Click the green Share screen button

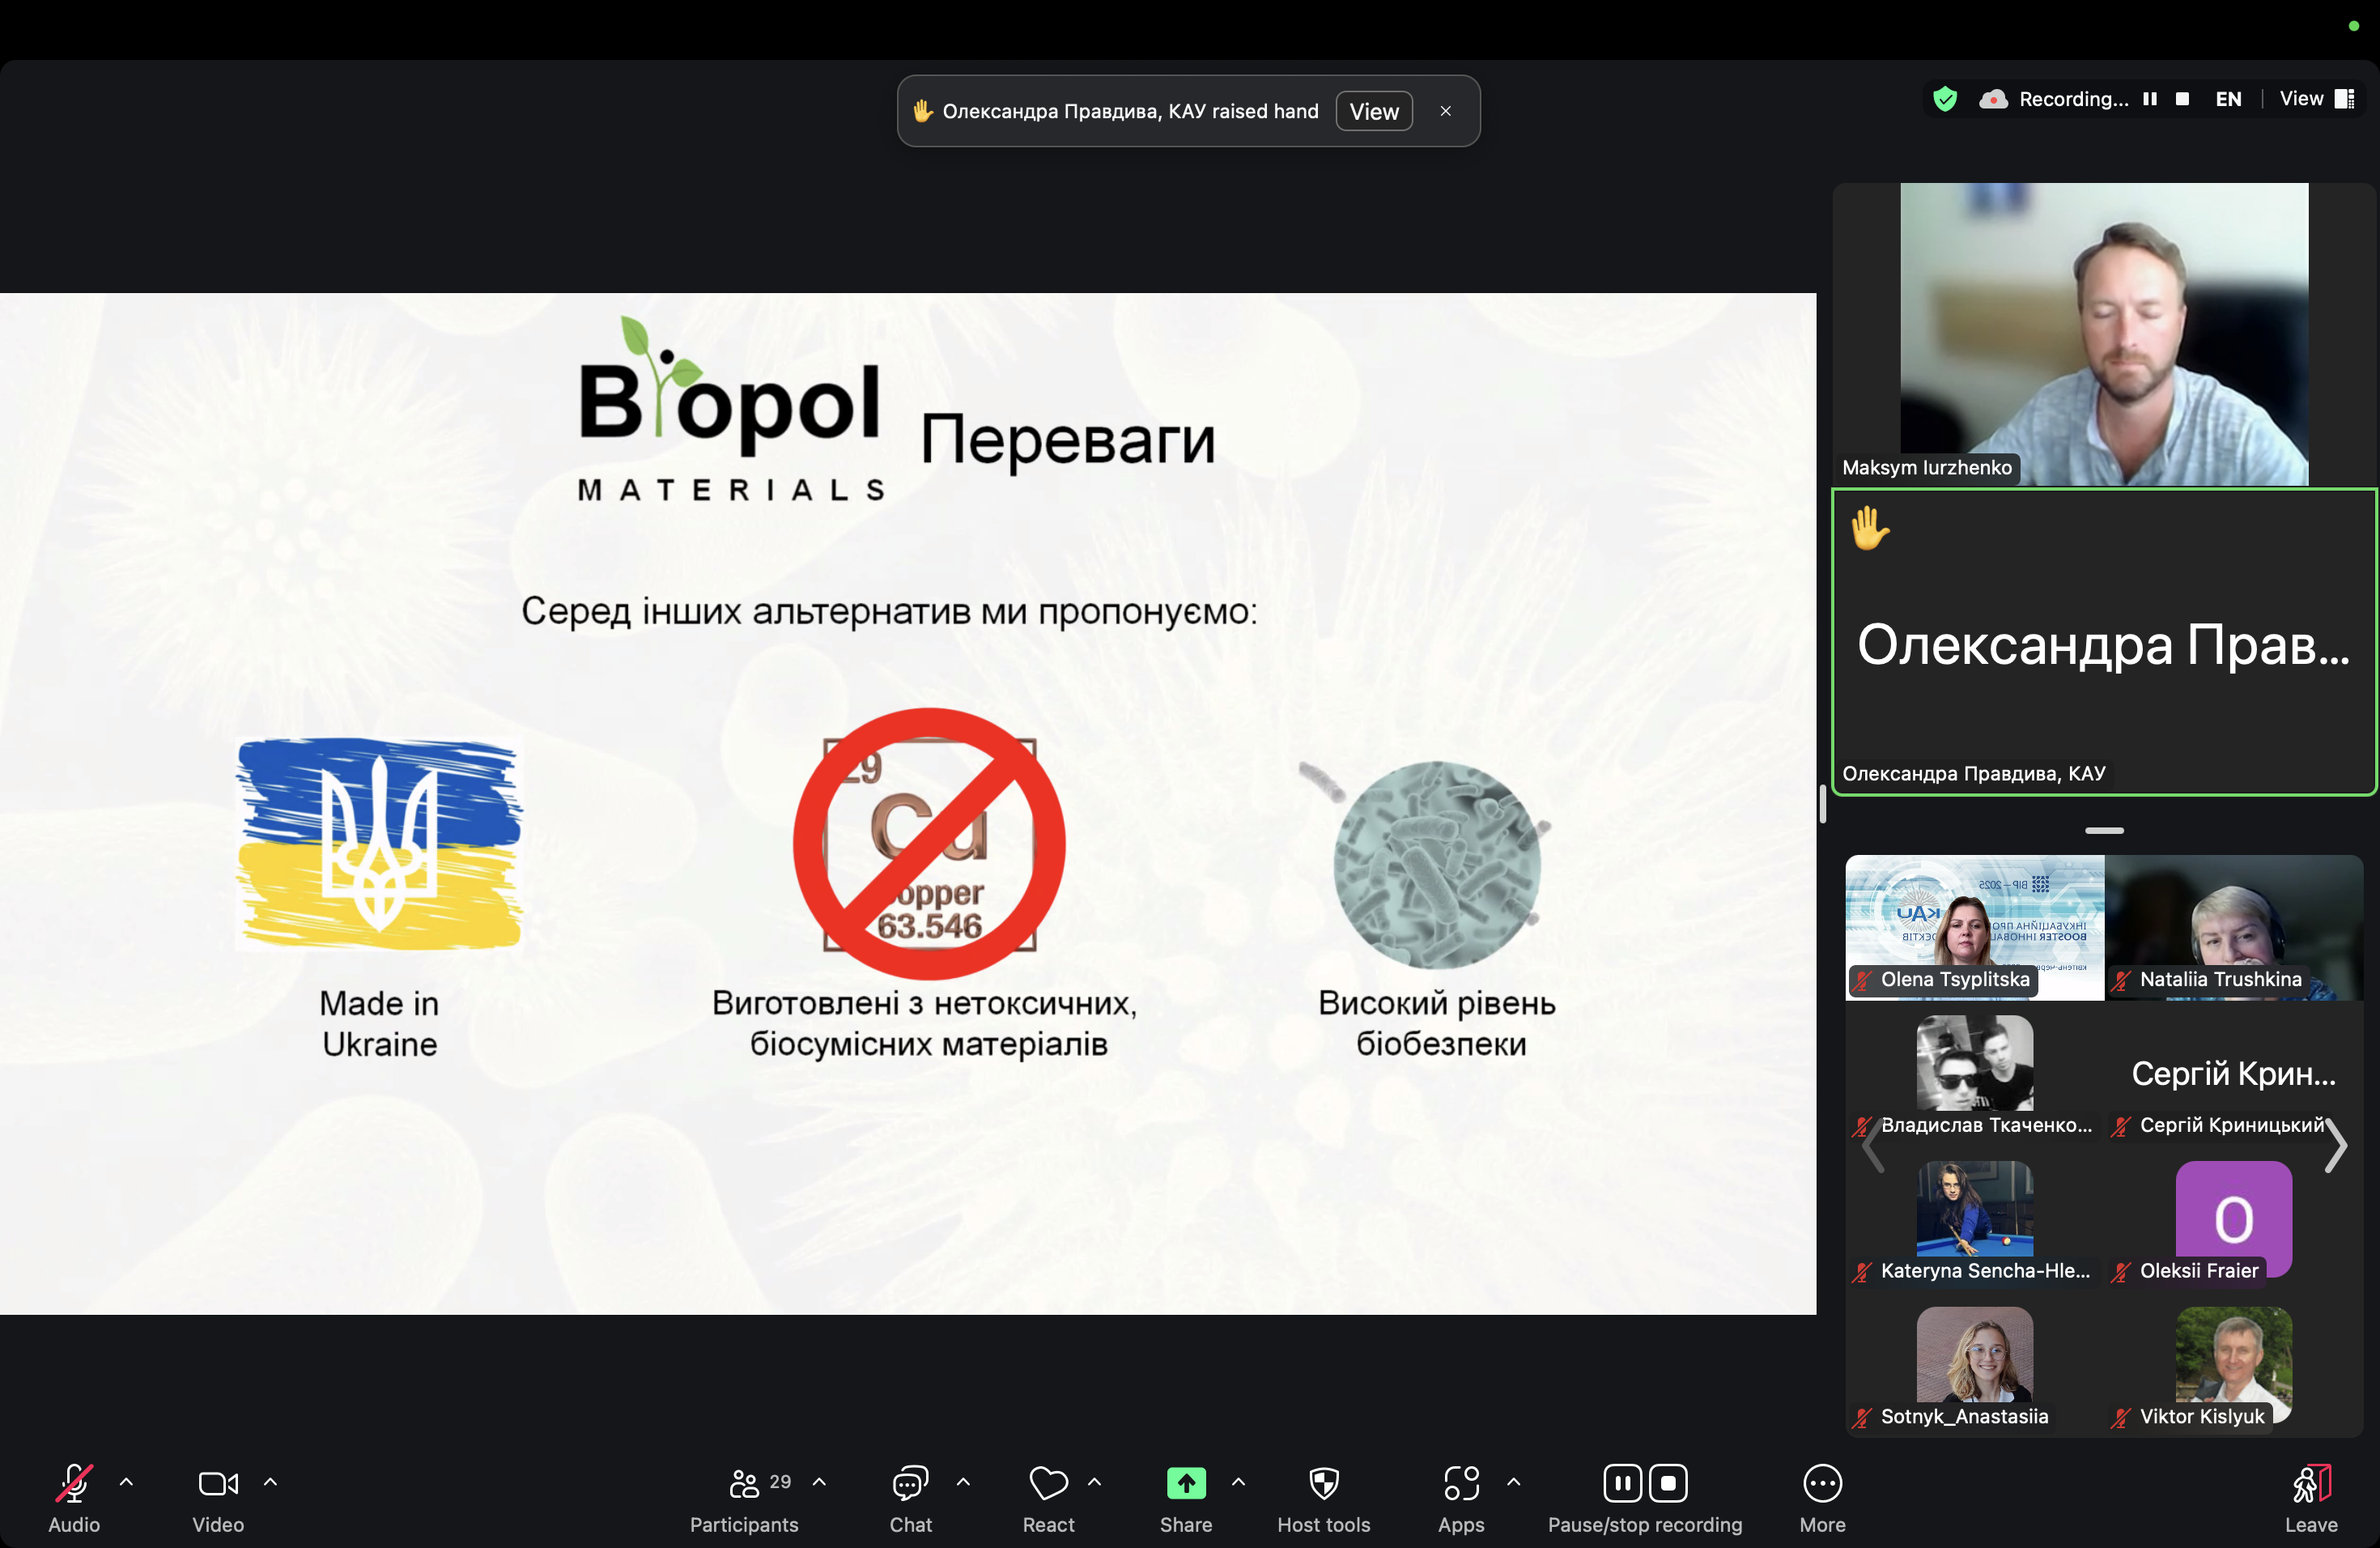point(1186,1497)
